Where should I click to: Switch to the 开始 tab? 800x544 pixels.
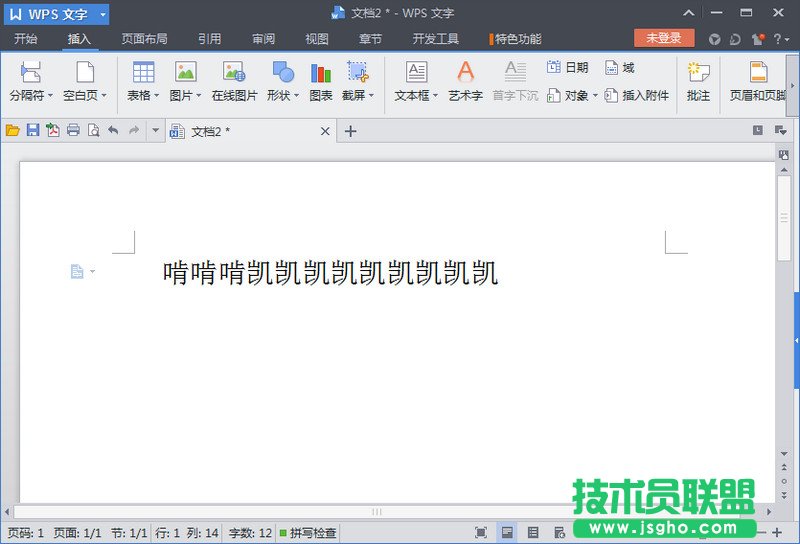[x=26, y=39]
